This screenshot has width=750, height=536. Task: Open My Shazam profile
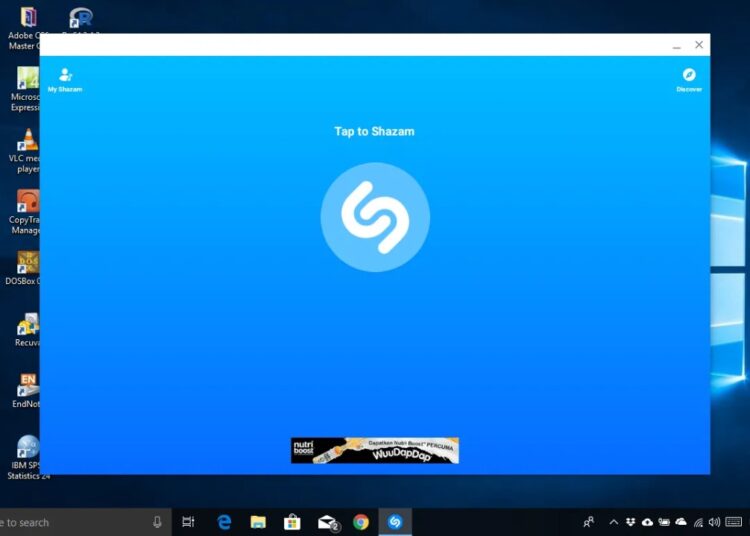click(x=65, y=80)
